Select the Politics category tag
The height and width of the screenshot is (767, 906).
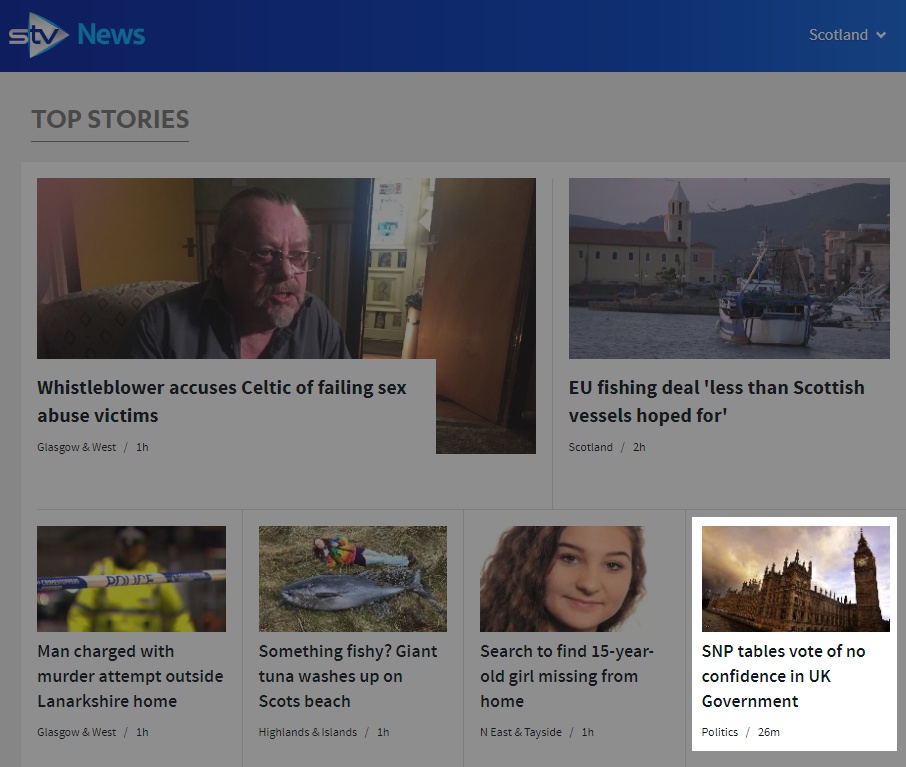coord(719,732)
